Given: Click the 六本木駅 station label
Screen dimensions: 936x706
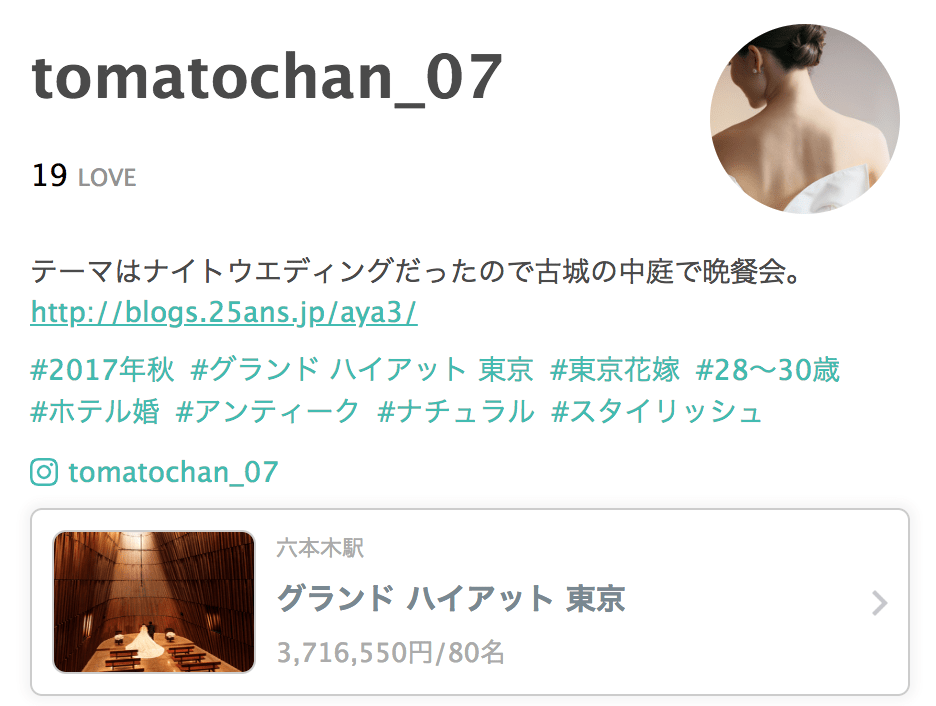Looking at the screenshot, I should (x=320, y=548).
